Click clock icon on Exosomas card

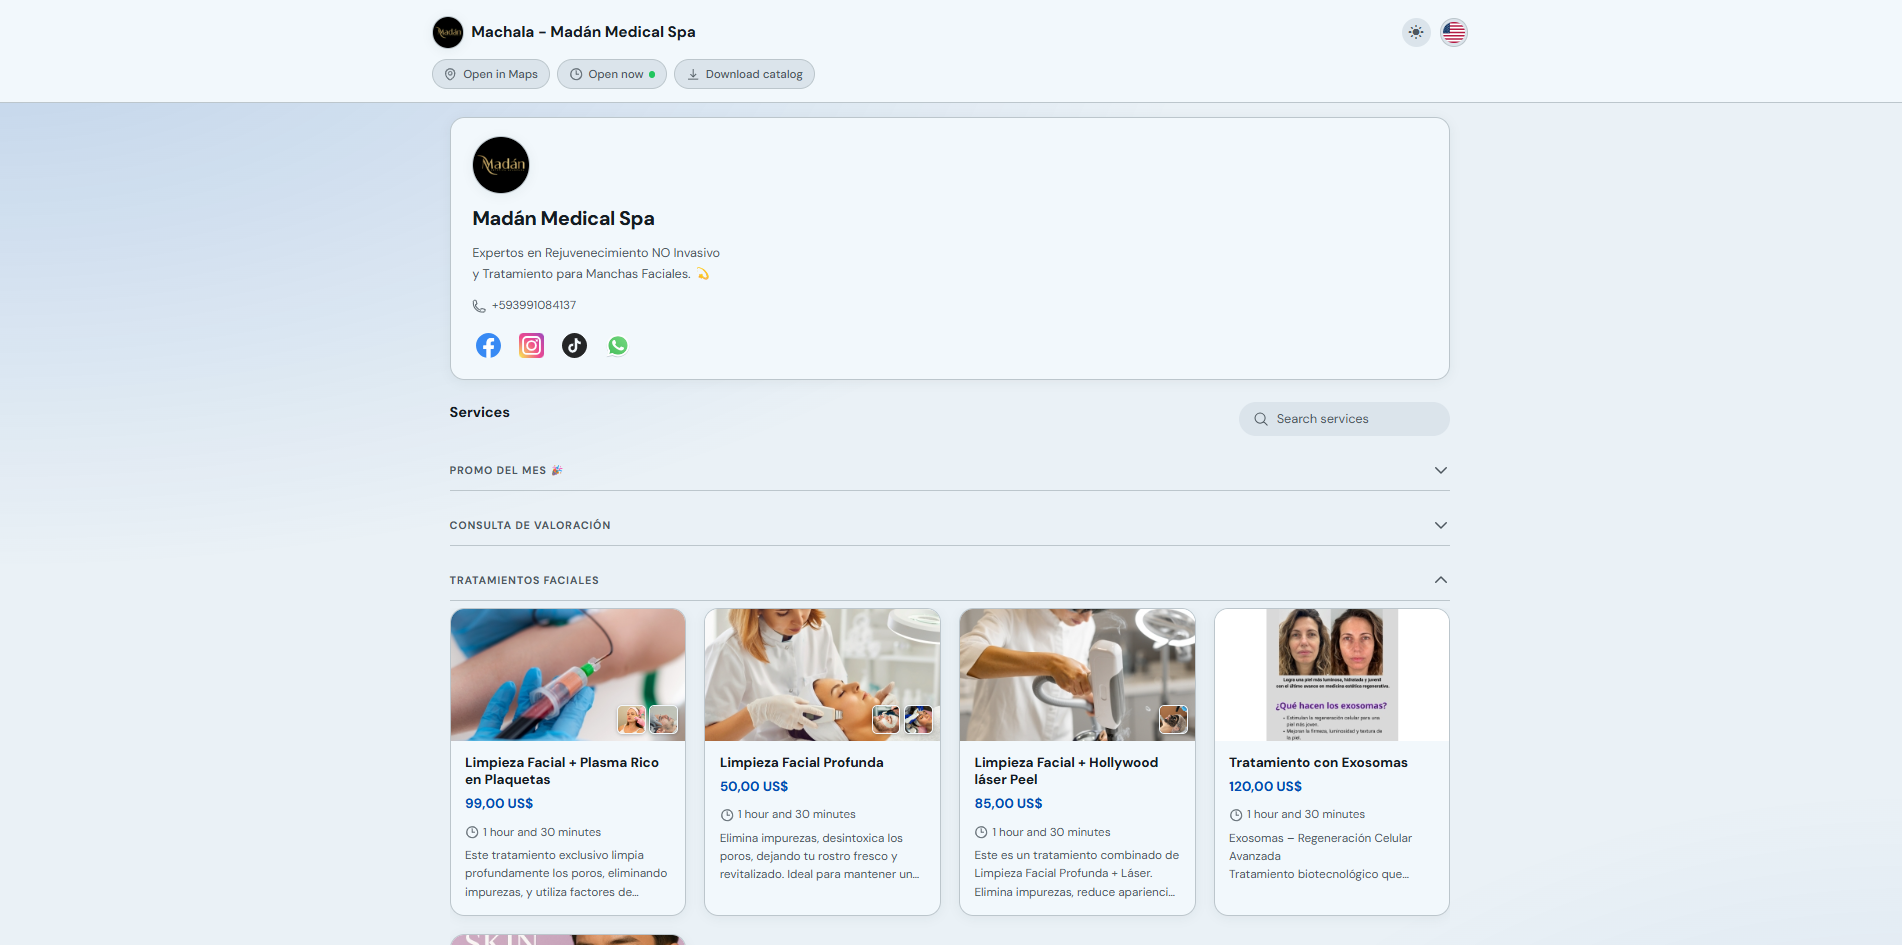pos(1236,815)
